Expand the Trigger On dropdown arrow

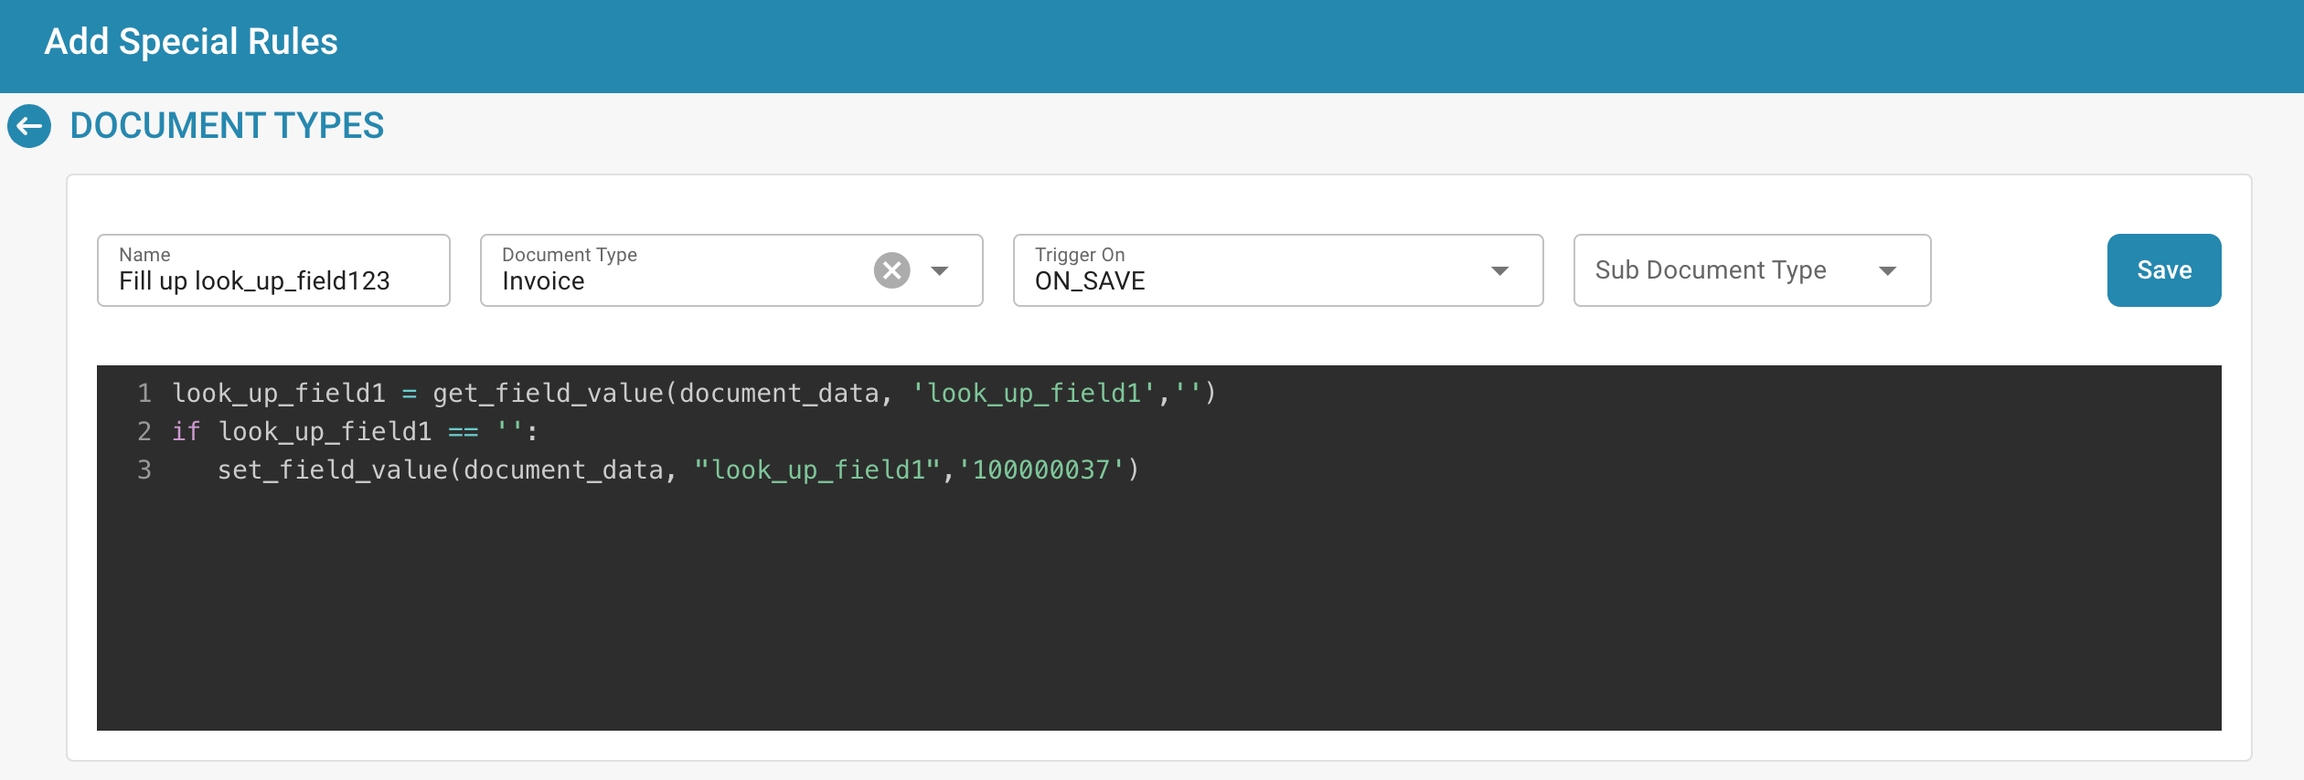click(1499, 270)
